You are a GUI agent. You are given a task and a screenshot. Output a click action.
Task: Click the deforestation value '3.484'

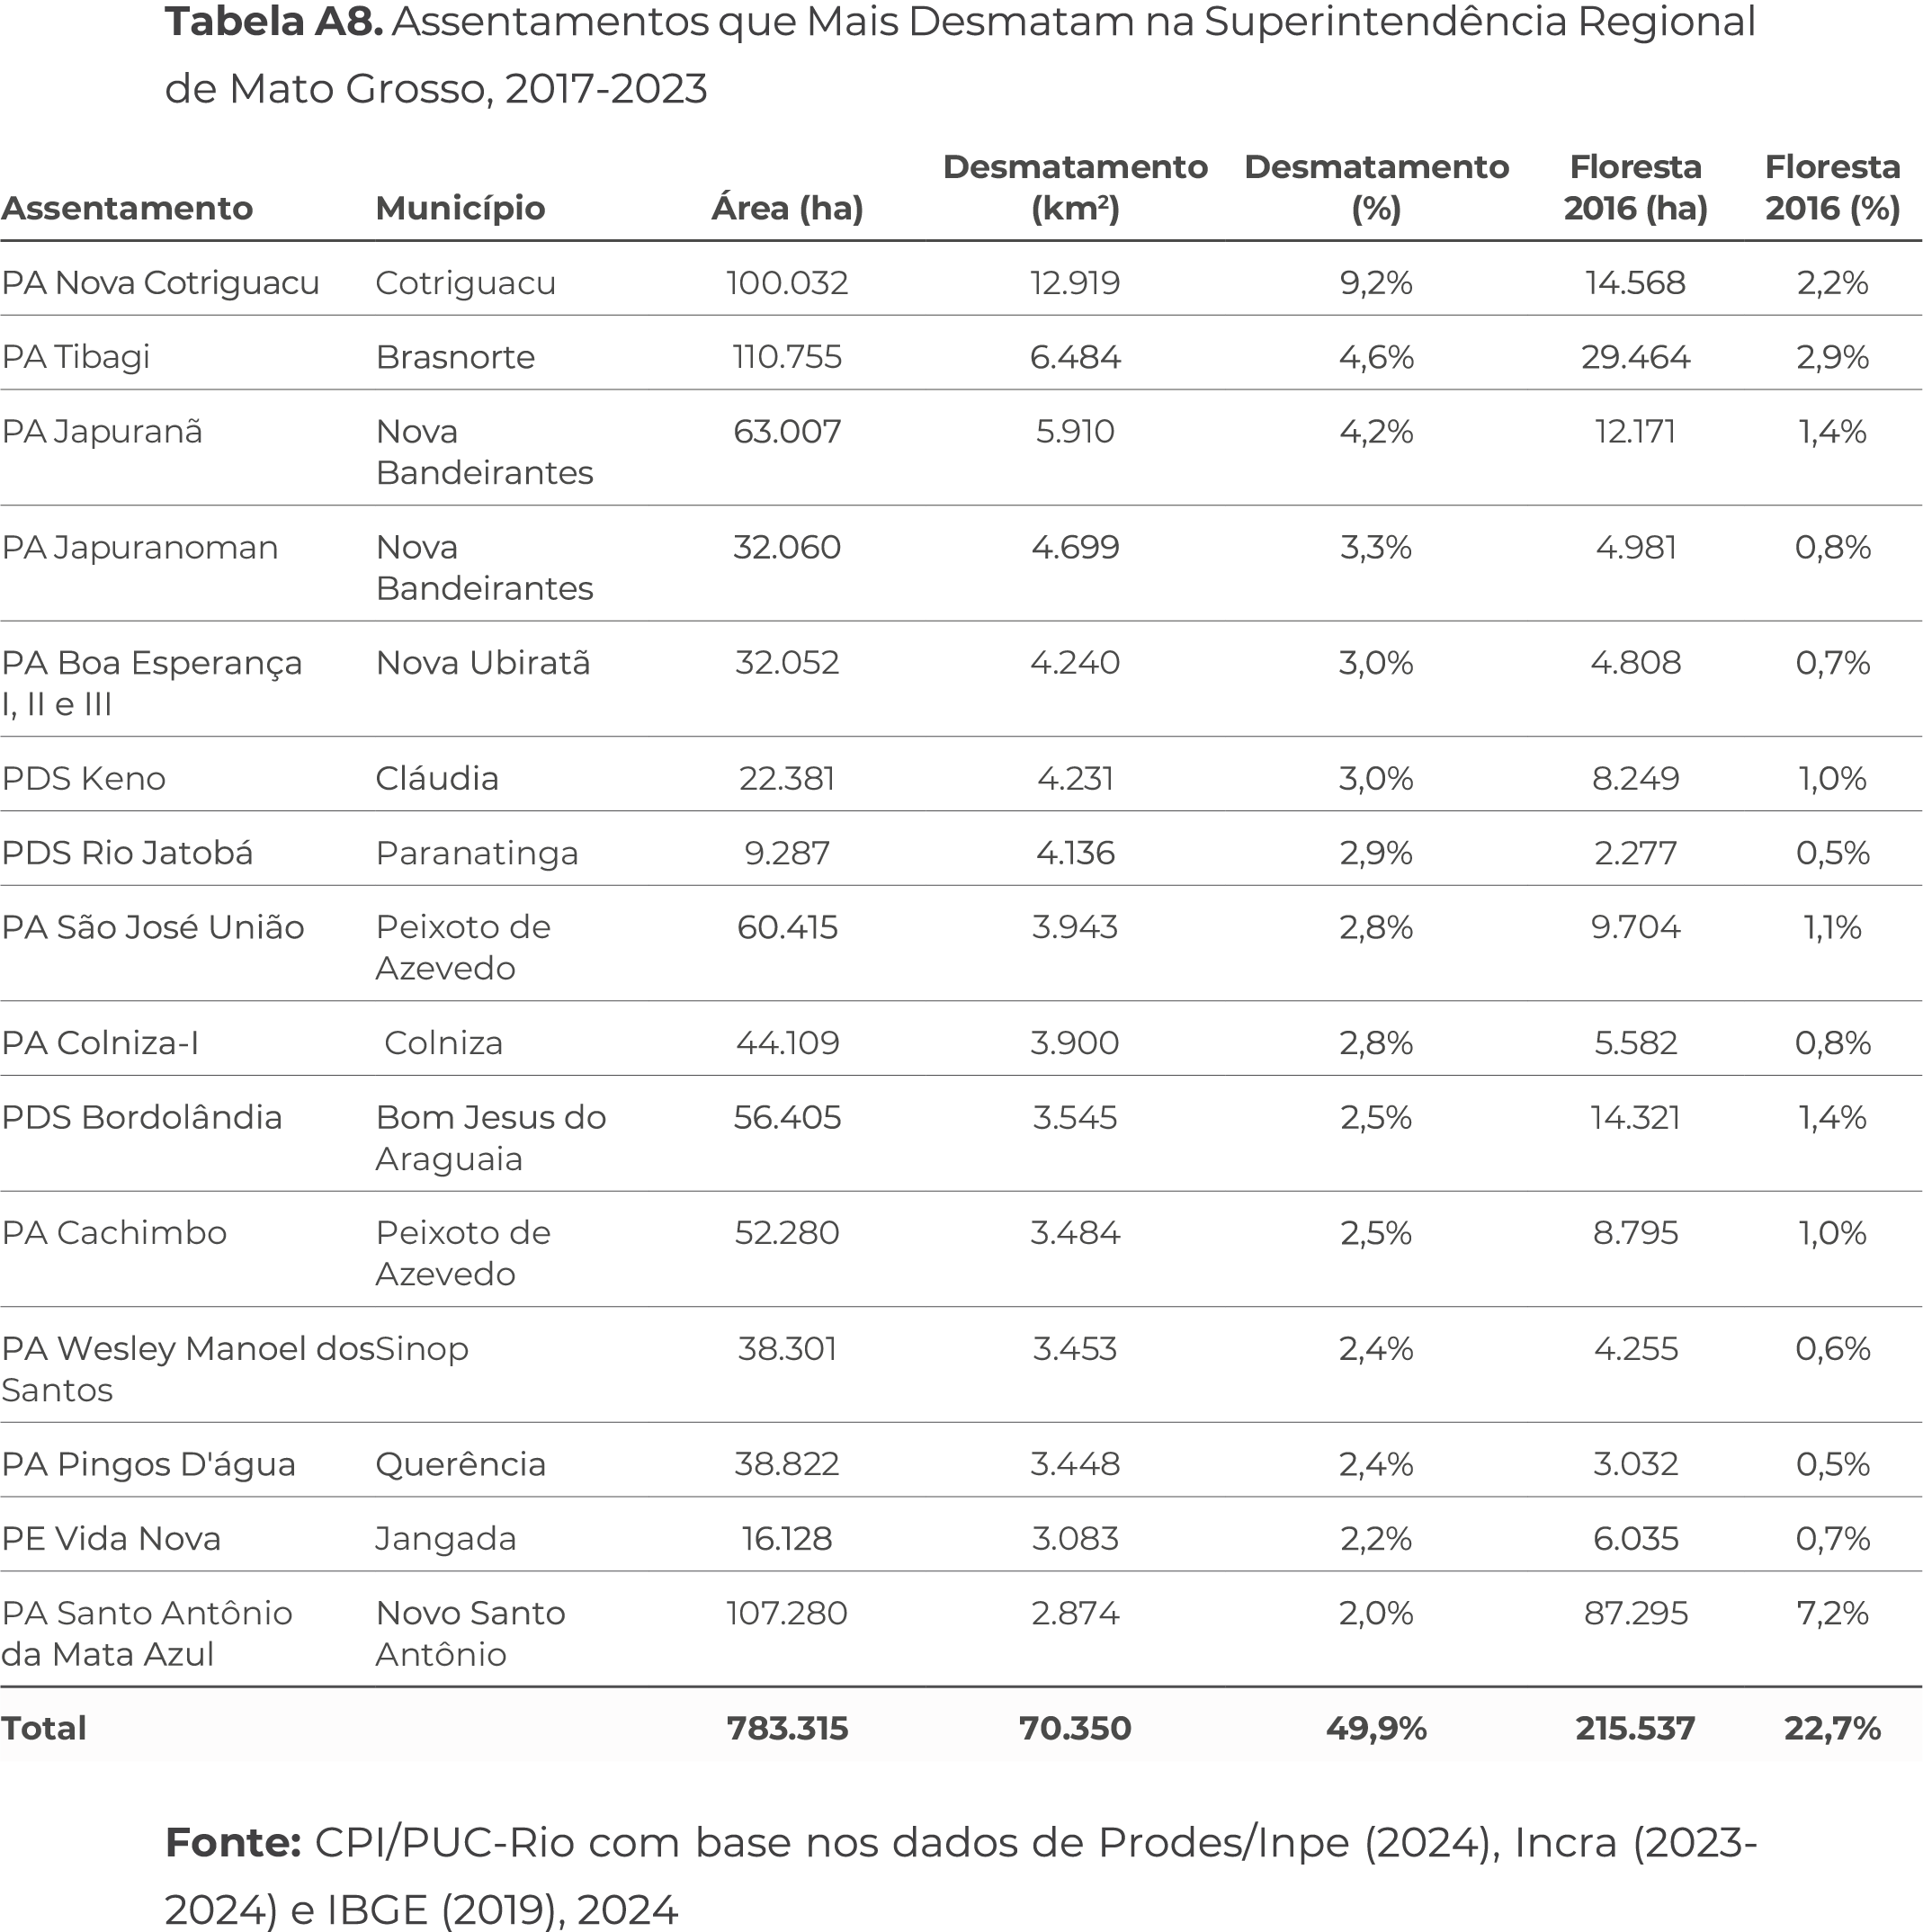tap(1075, 1233)
